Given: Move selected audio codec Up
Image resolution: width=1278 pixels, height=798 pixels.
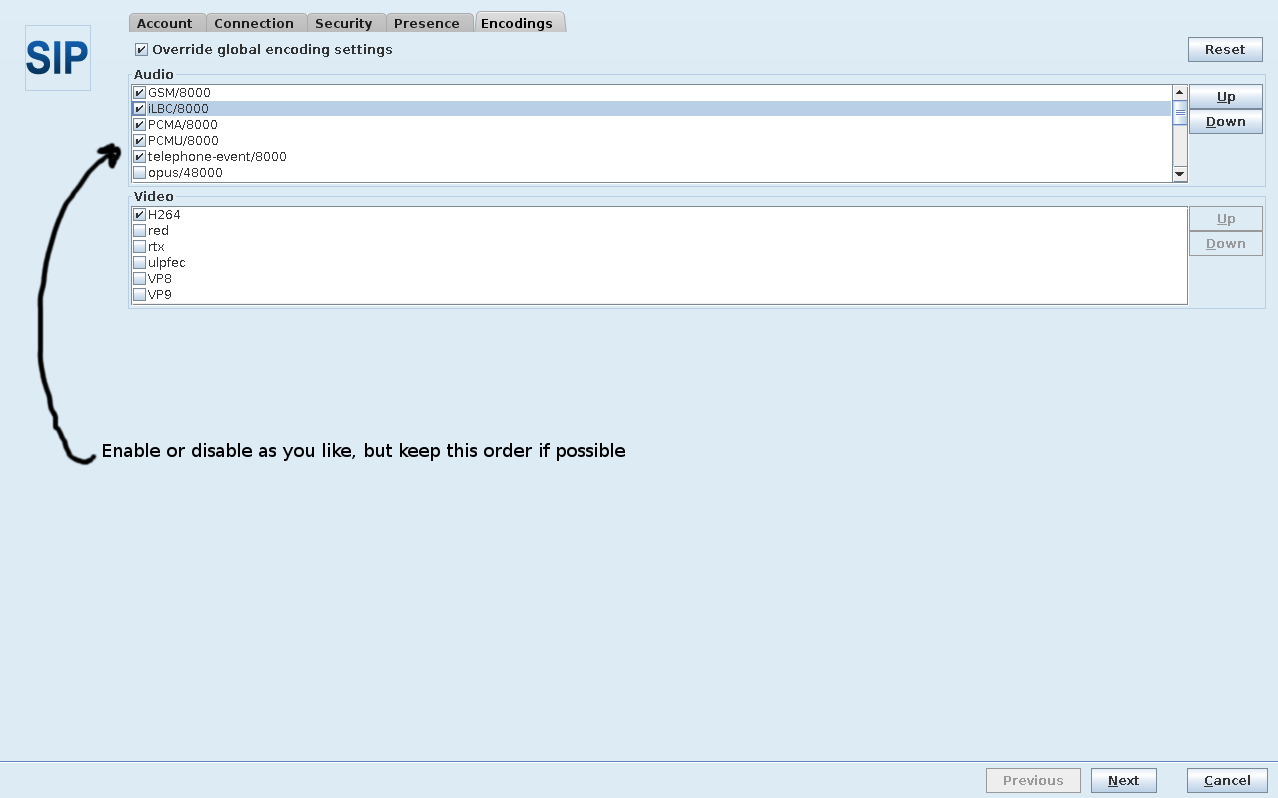Looking at the screenshot, I should (x=1225, y=97).
